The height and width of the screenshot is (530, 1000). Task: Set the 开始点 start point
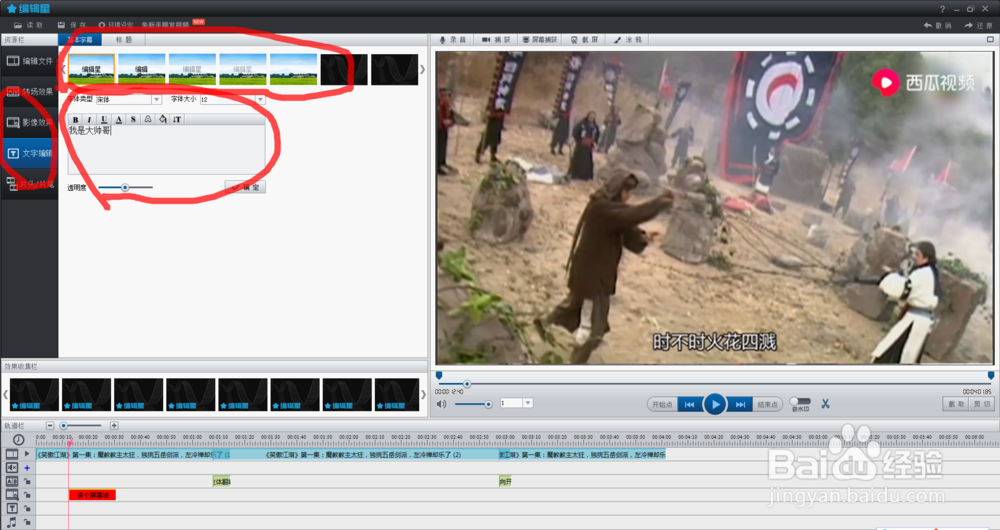pyautogui.click(x=662, y=404)
